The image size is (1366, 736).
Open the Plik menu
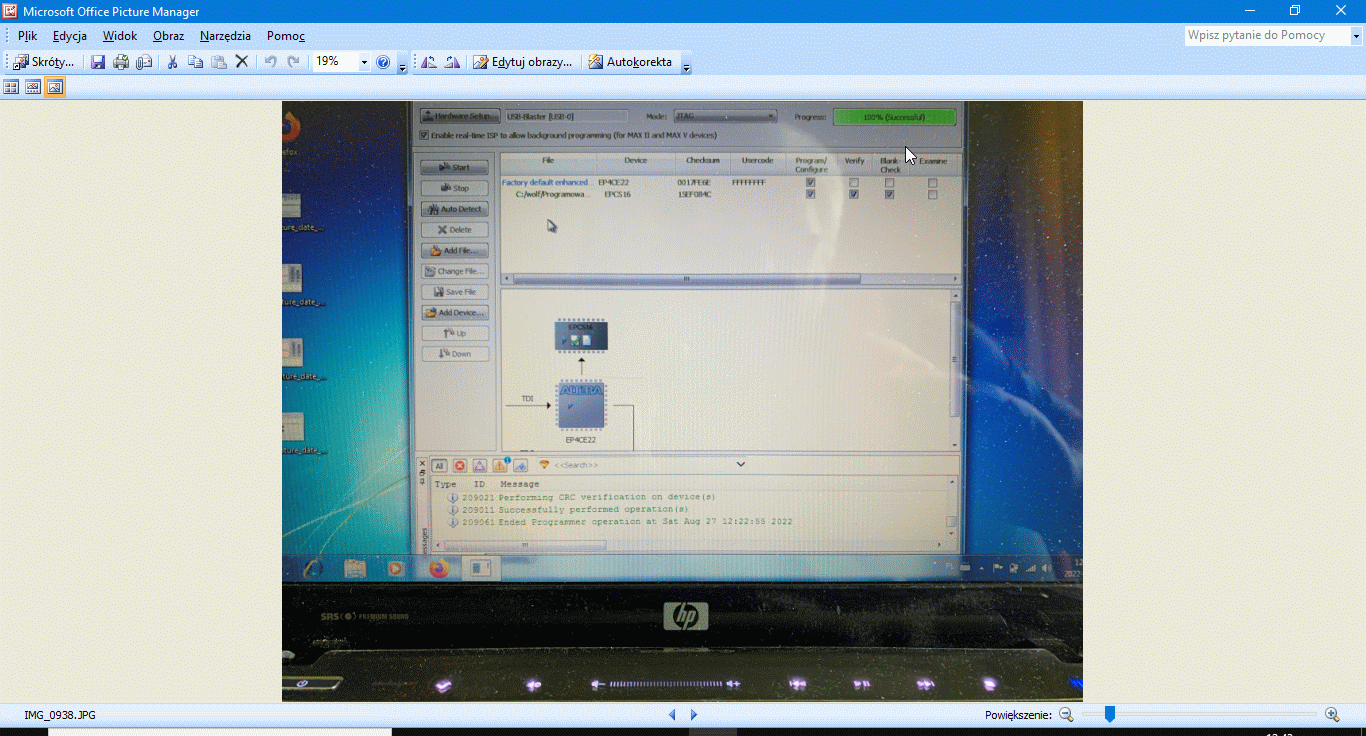click(x=27, y=36)
